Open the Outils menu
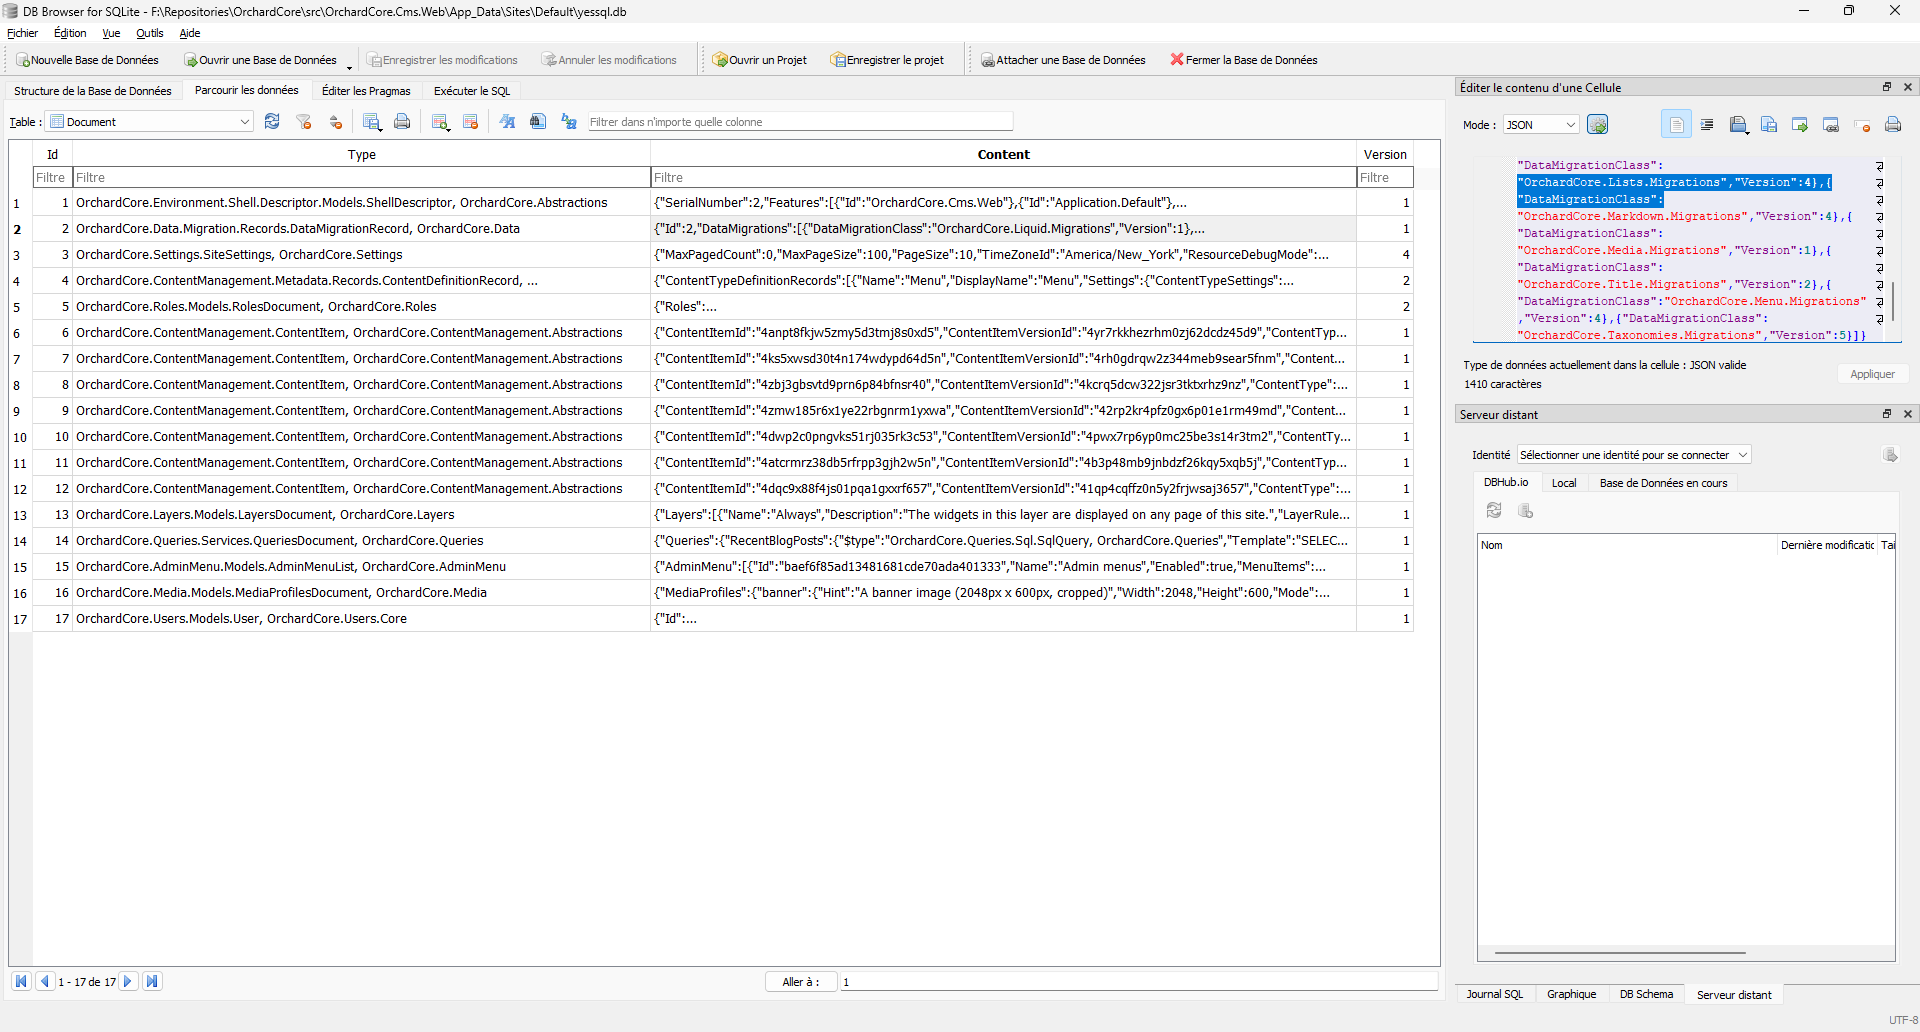Image resolution: width=1920 pixels, height=1032 pixels. coord(150,33)
